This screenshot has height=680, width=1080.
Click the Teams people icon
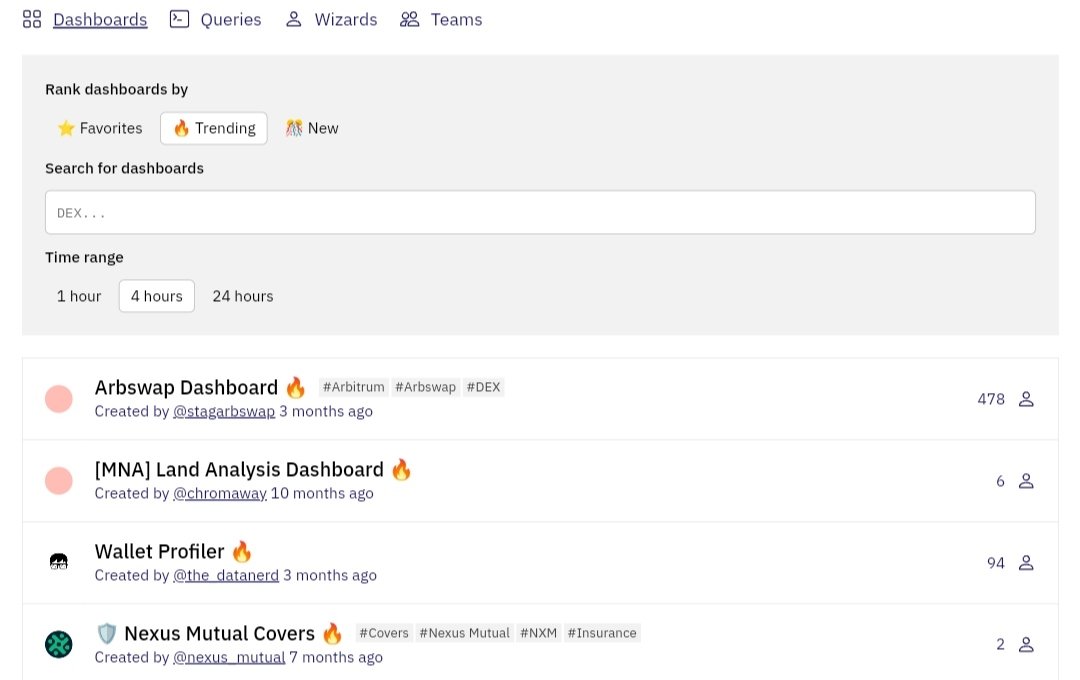[409, 19]
